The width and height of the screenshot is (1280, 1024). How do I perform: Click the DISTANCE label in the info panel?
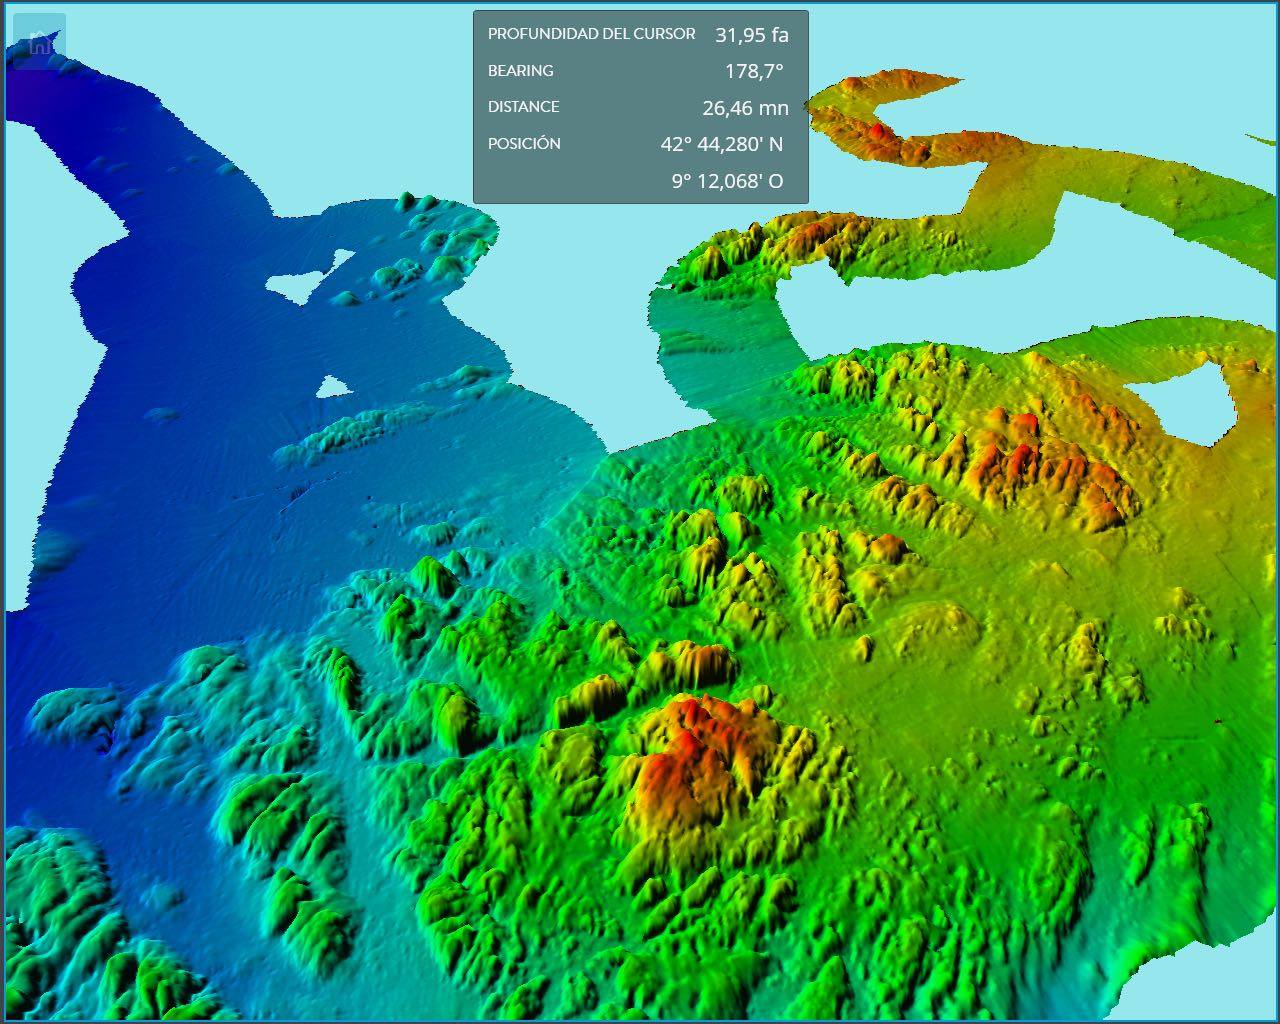523,107
